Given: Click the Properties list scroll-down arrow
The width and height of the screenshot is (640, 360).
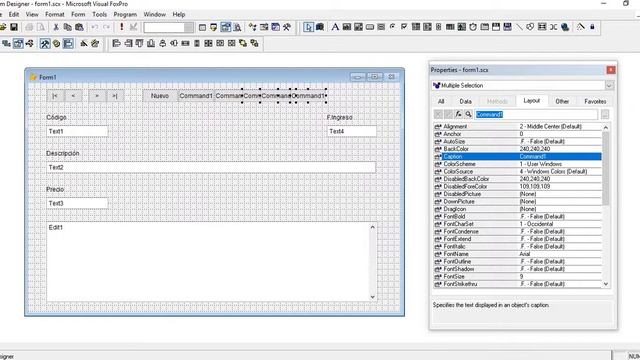Looking at the screenshot, I should 606,284.
